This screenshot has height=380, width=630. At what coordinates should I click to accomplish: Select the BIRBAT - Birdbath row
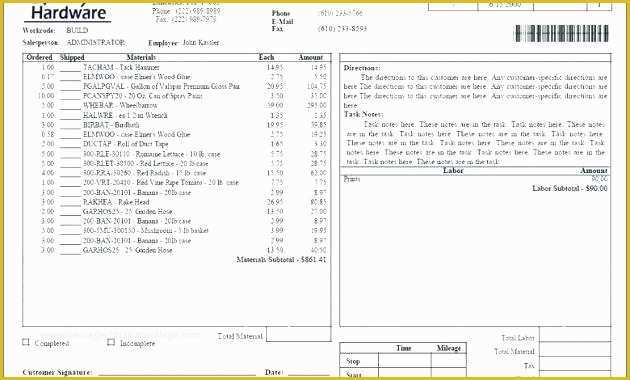(x=176, y=125)
